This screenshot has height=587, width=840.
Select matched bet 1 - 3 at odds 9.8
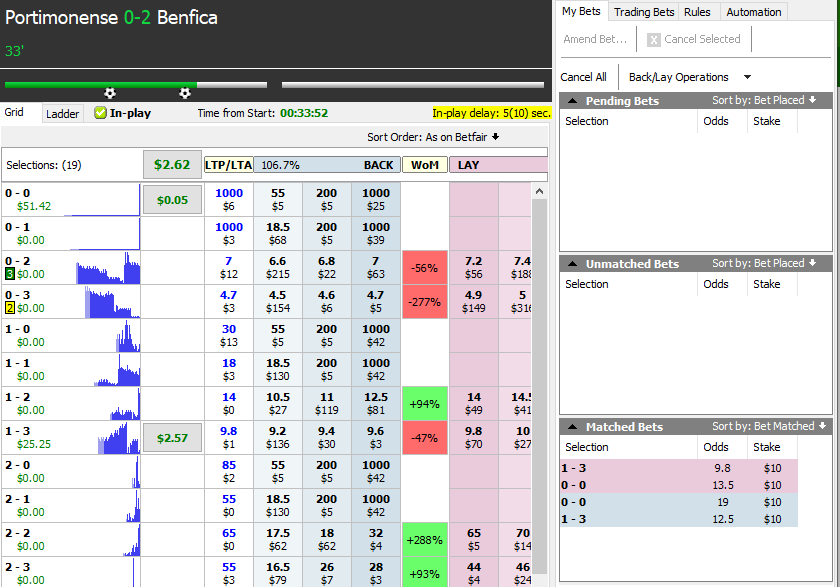click(x=679, y=468)
